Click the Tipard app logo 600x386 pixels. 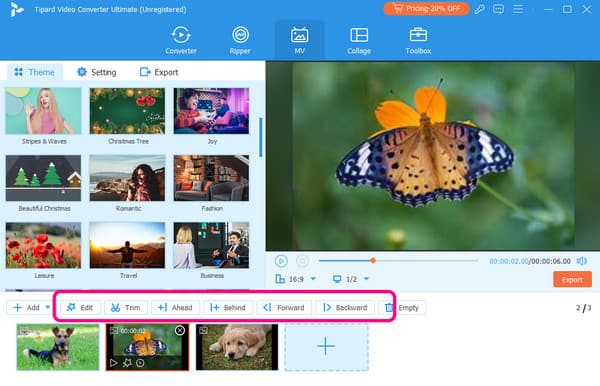[x=16, y=9]
